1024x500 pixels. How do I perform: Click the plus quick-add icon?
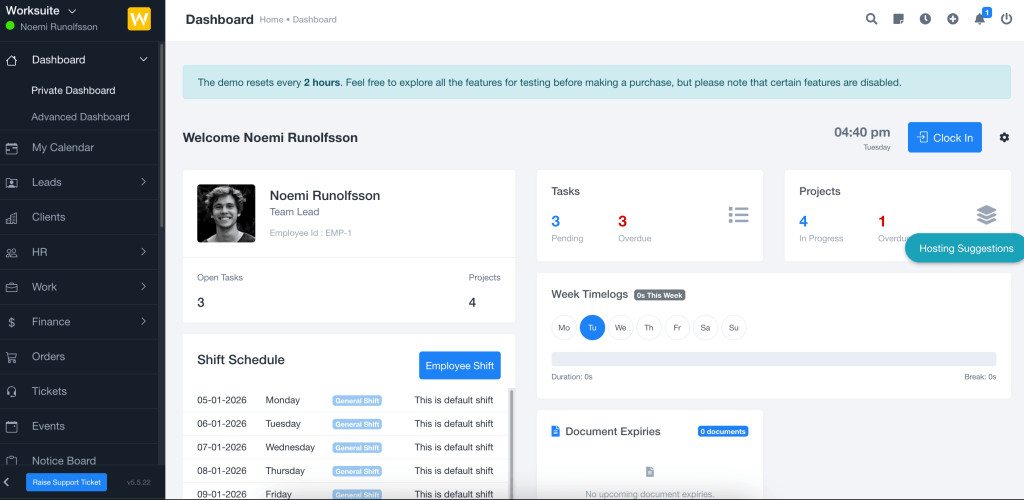(953, 19)
